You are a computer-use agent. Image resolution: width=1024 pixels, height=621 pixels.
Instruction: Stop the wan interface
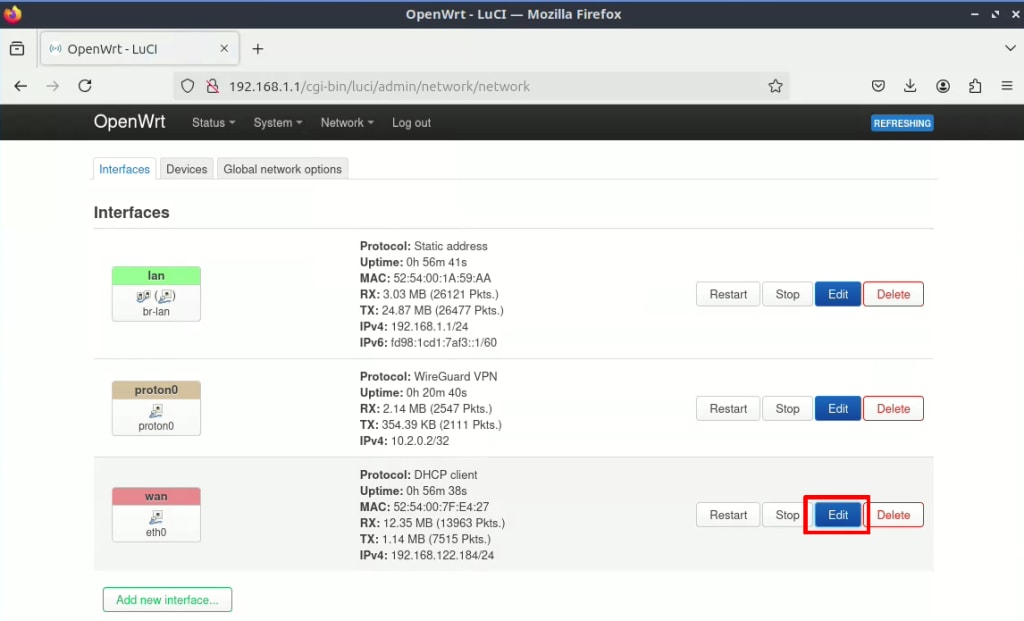788,515
